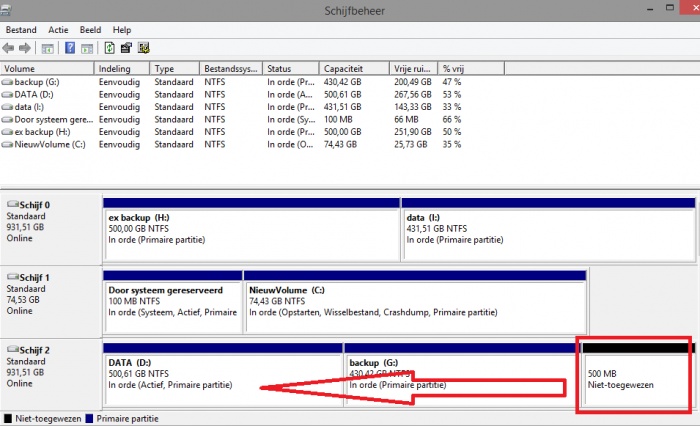The width and height of the screenshot is (700, 426).
Task: Select the DATA (D:) partition block
Action: [x=223, y=375]
